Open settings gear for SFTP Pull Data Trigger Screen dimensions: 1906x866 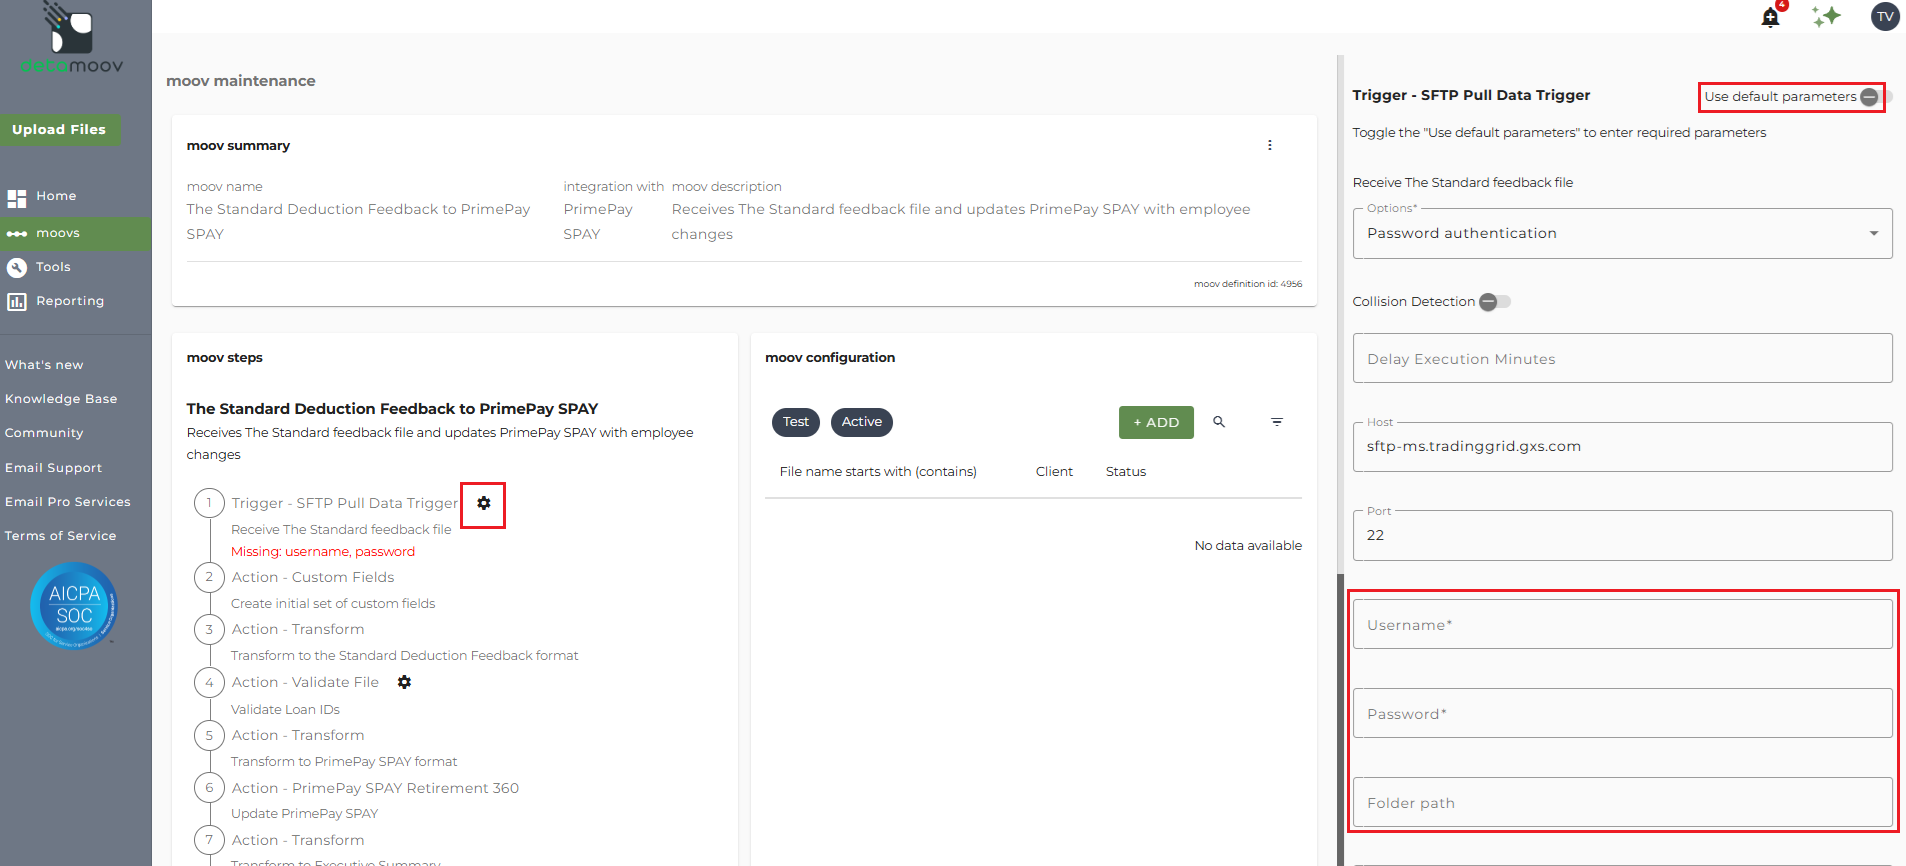[484, 503]
